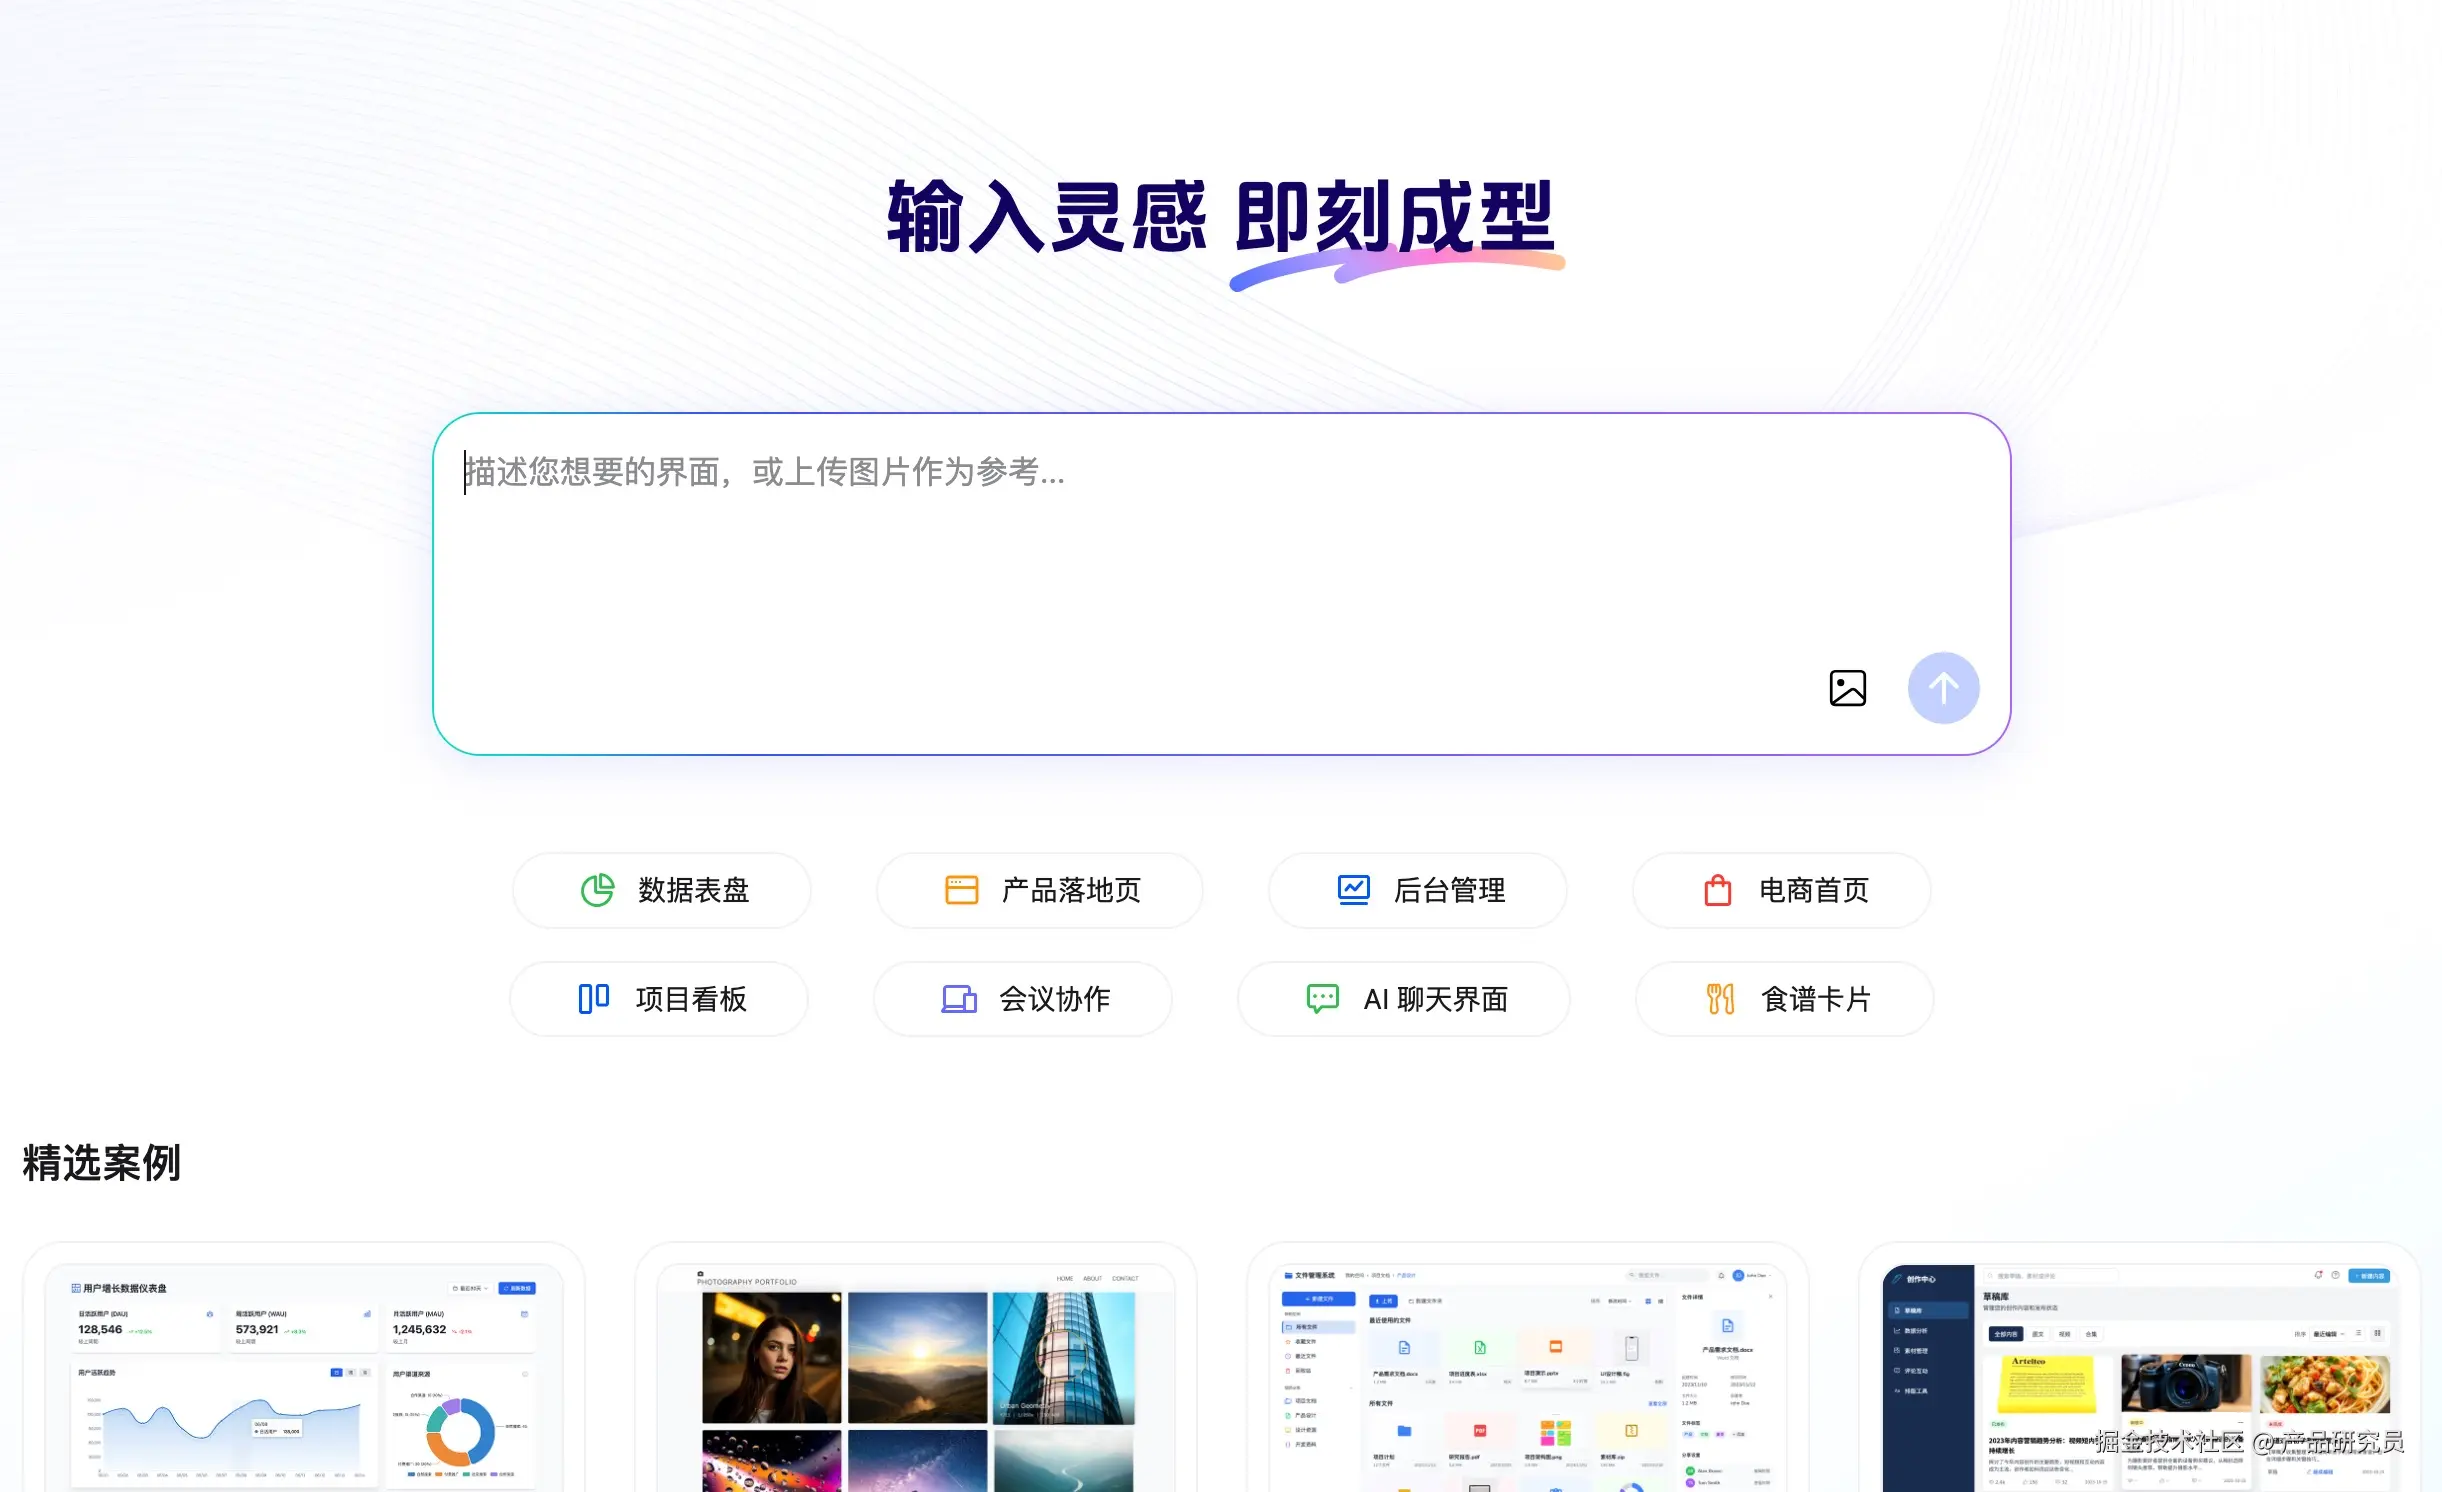Viewport: 2442px width, 1492px height.
Task: Click the 电商首页 shopping bag icon
Action: 1717,890
